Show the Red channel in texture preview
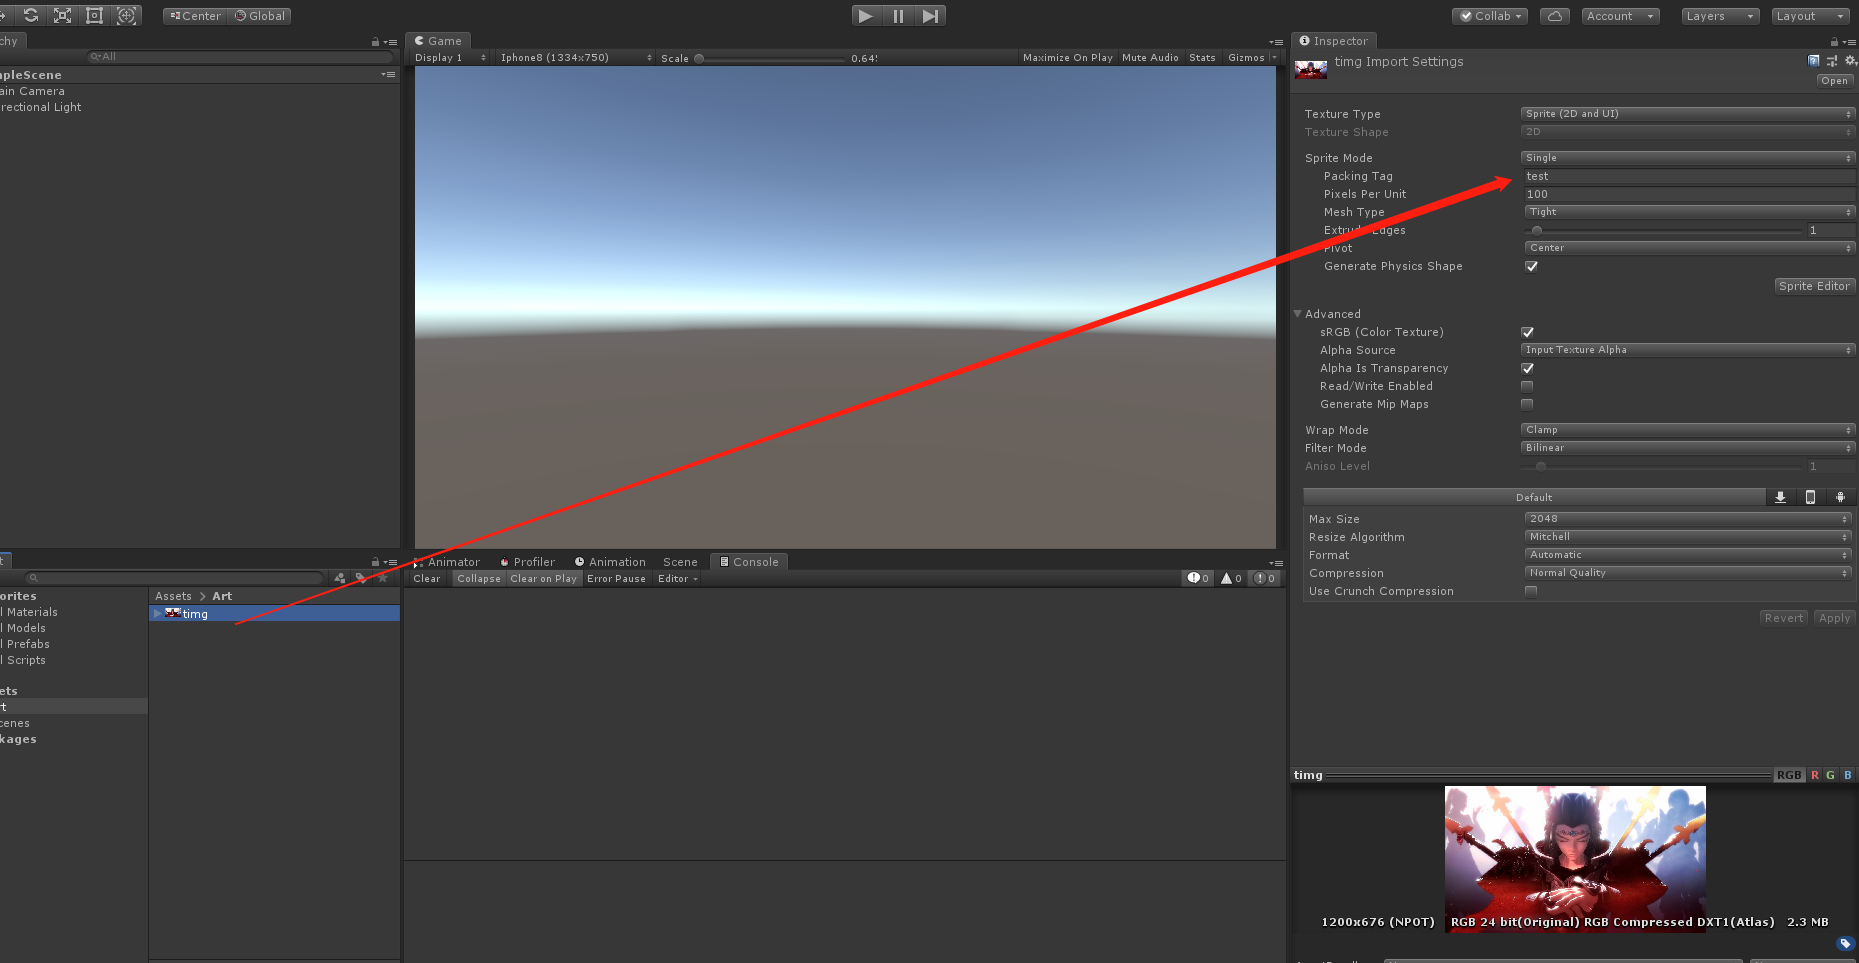This screenshot has width=1859, height=963. pyautogui.click(x=1814, y=775)
